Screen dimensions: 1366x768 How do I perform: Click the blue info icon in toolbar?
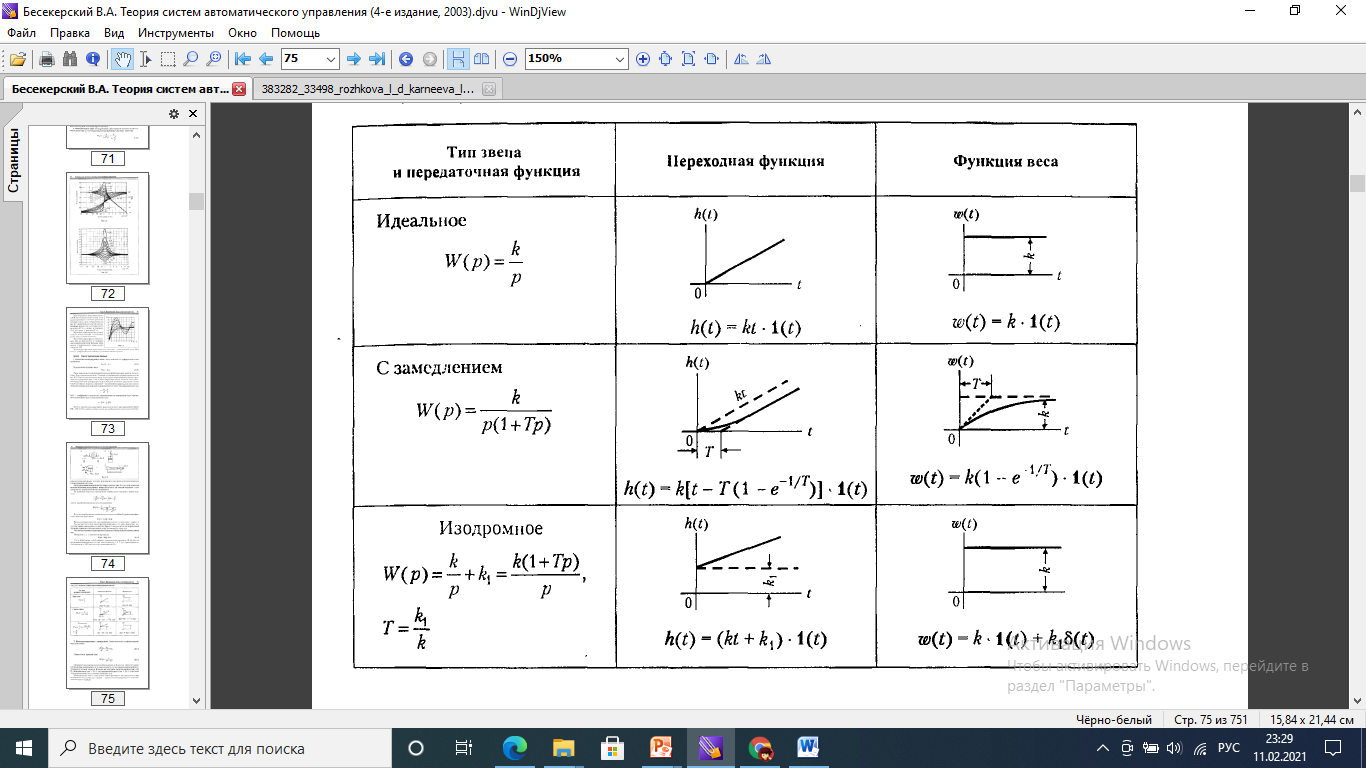pos(93,59)
